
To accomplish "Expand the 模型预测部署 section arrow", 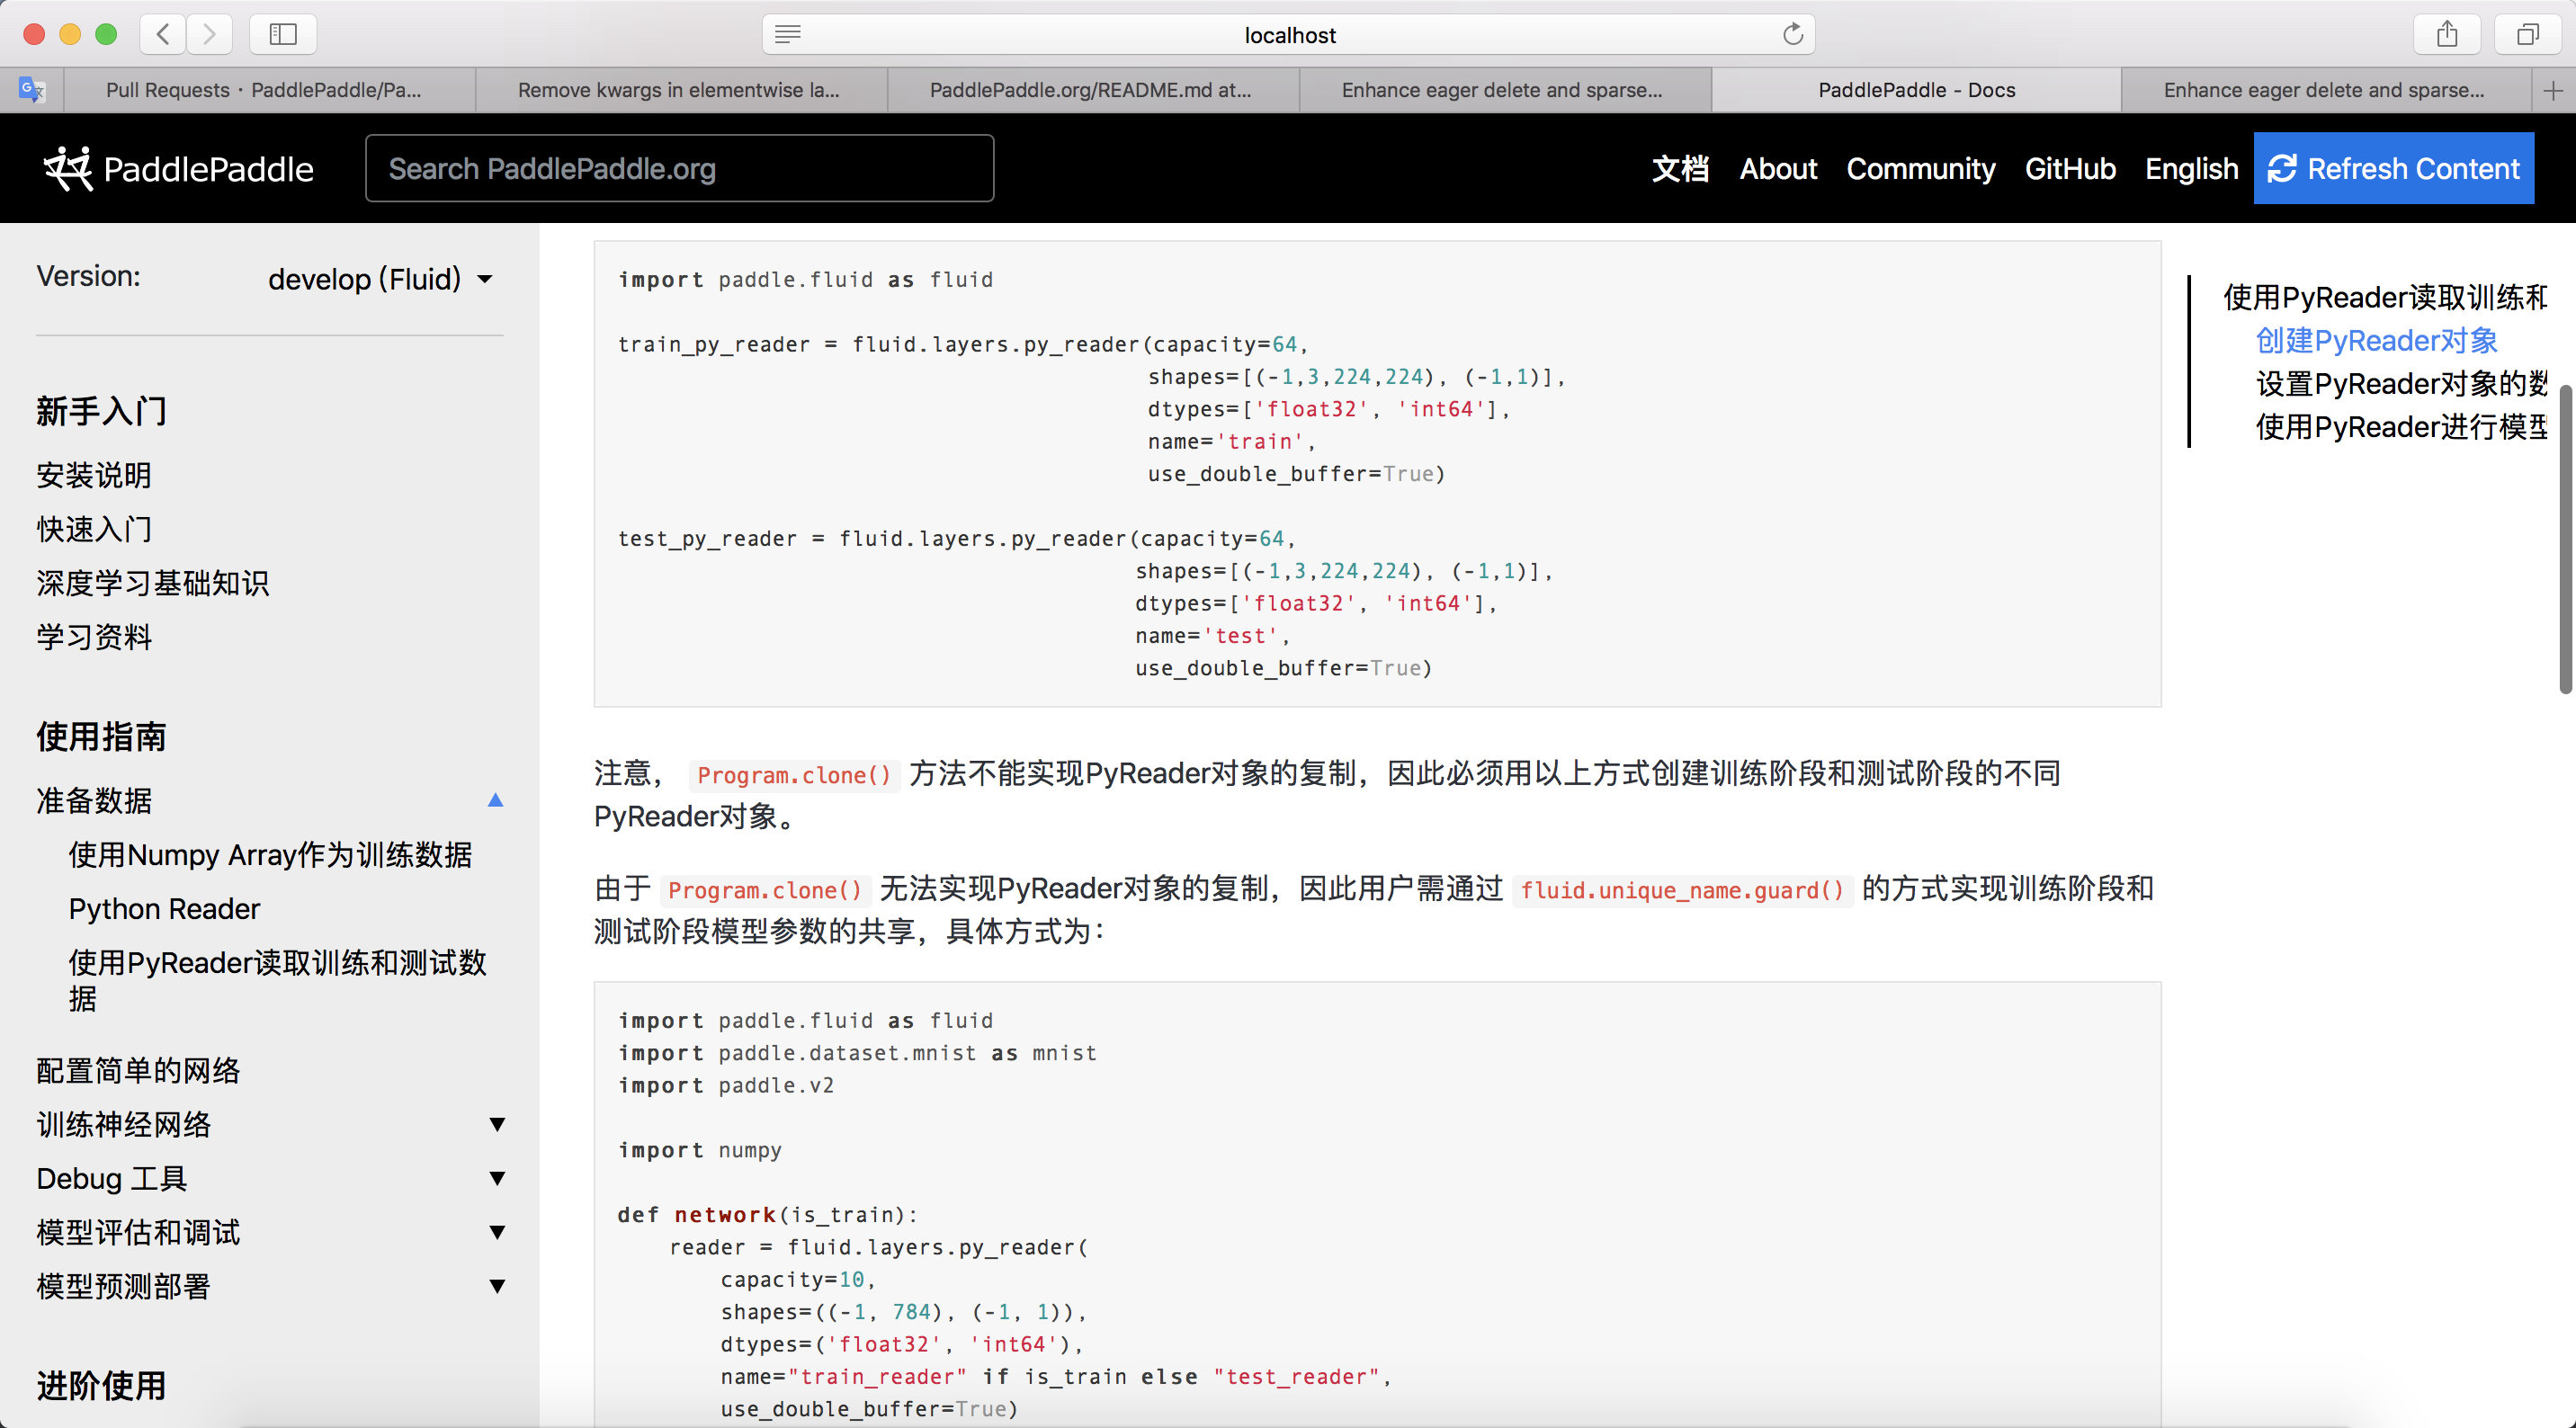I will (x=497, y=1286).
